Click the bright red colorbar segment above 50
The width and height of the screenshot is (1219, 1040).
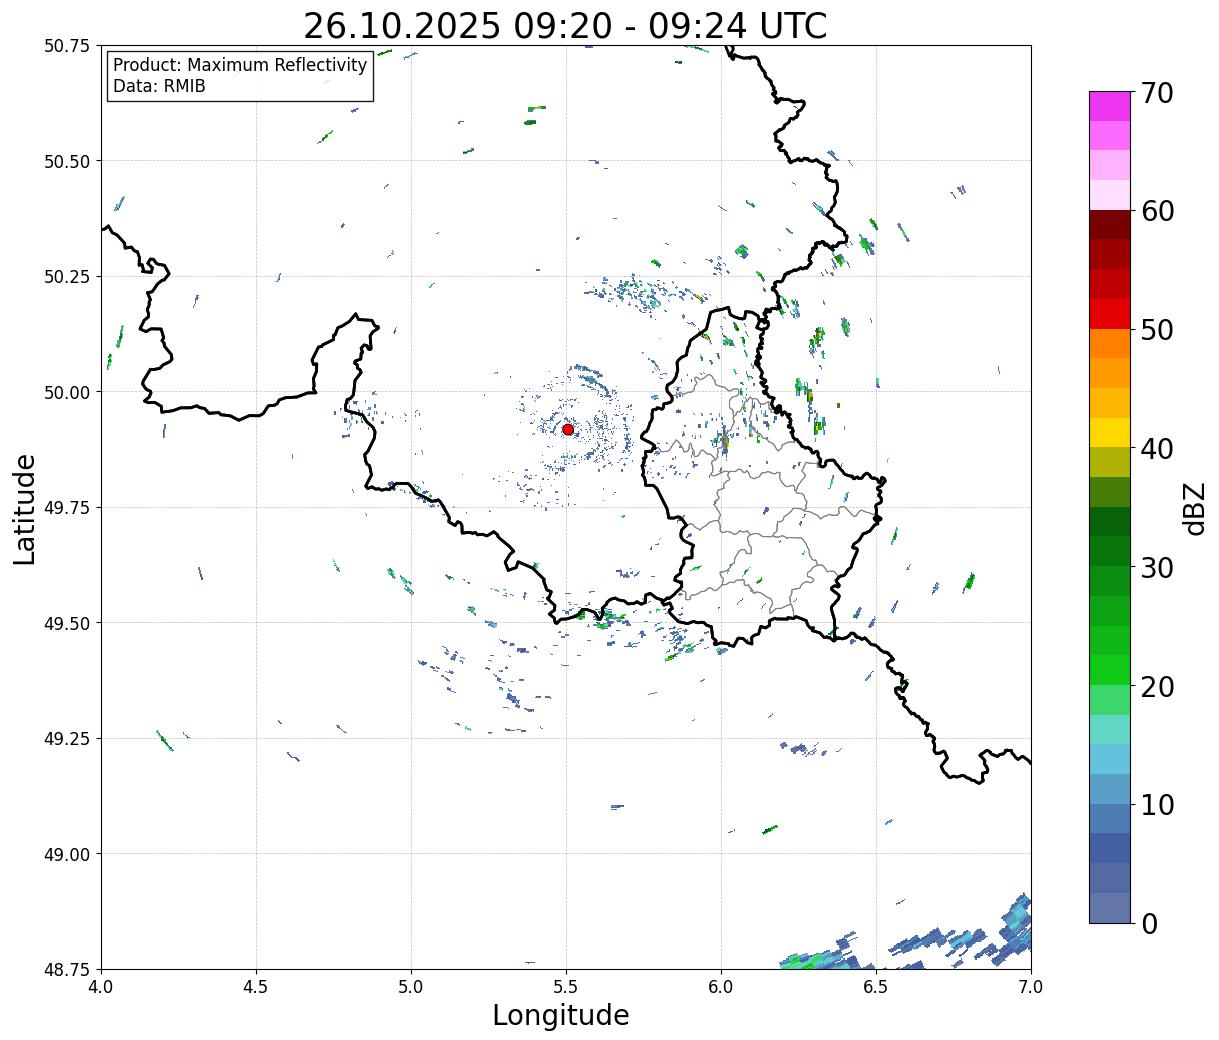(x=1110, y=314)
